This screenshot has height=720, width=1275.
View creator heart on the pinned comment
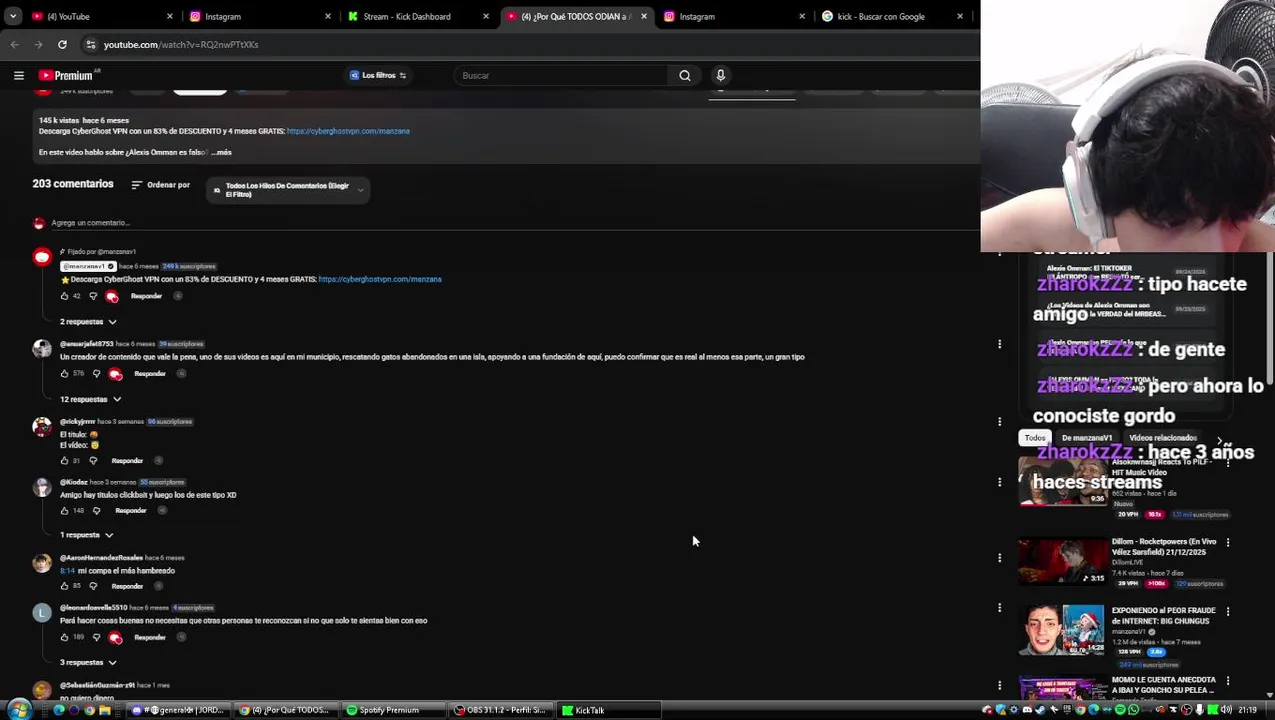coord(112,296)
